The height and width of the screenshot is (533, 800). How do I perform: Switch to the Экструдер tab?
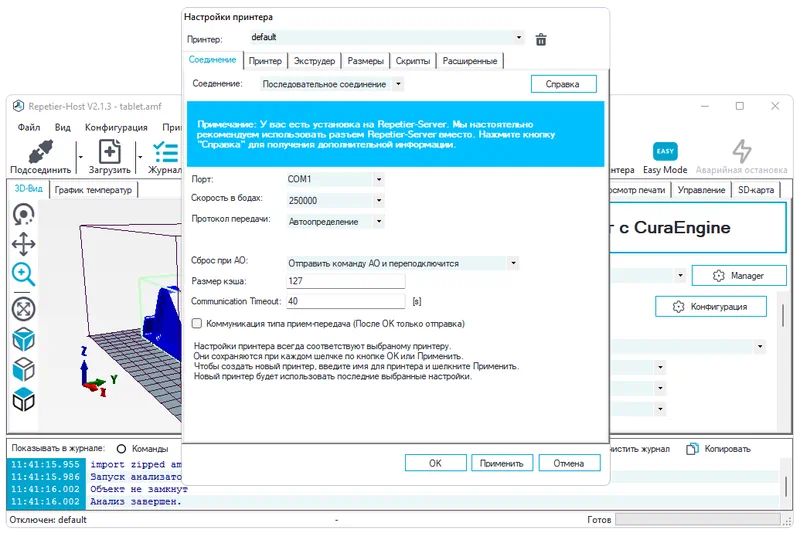coord(314,61)
